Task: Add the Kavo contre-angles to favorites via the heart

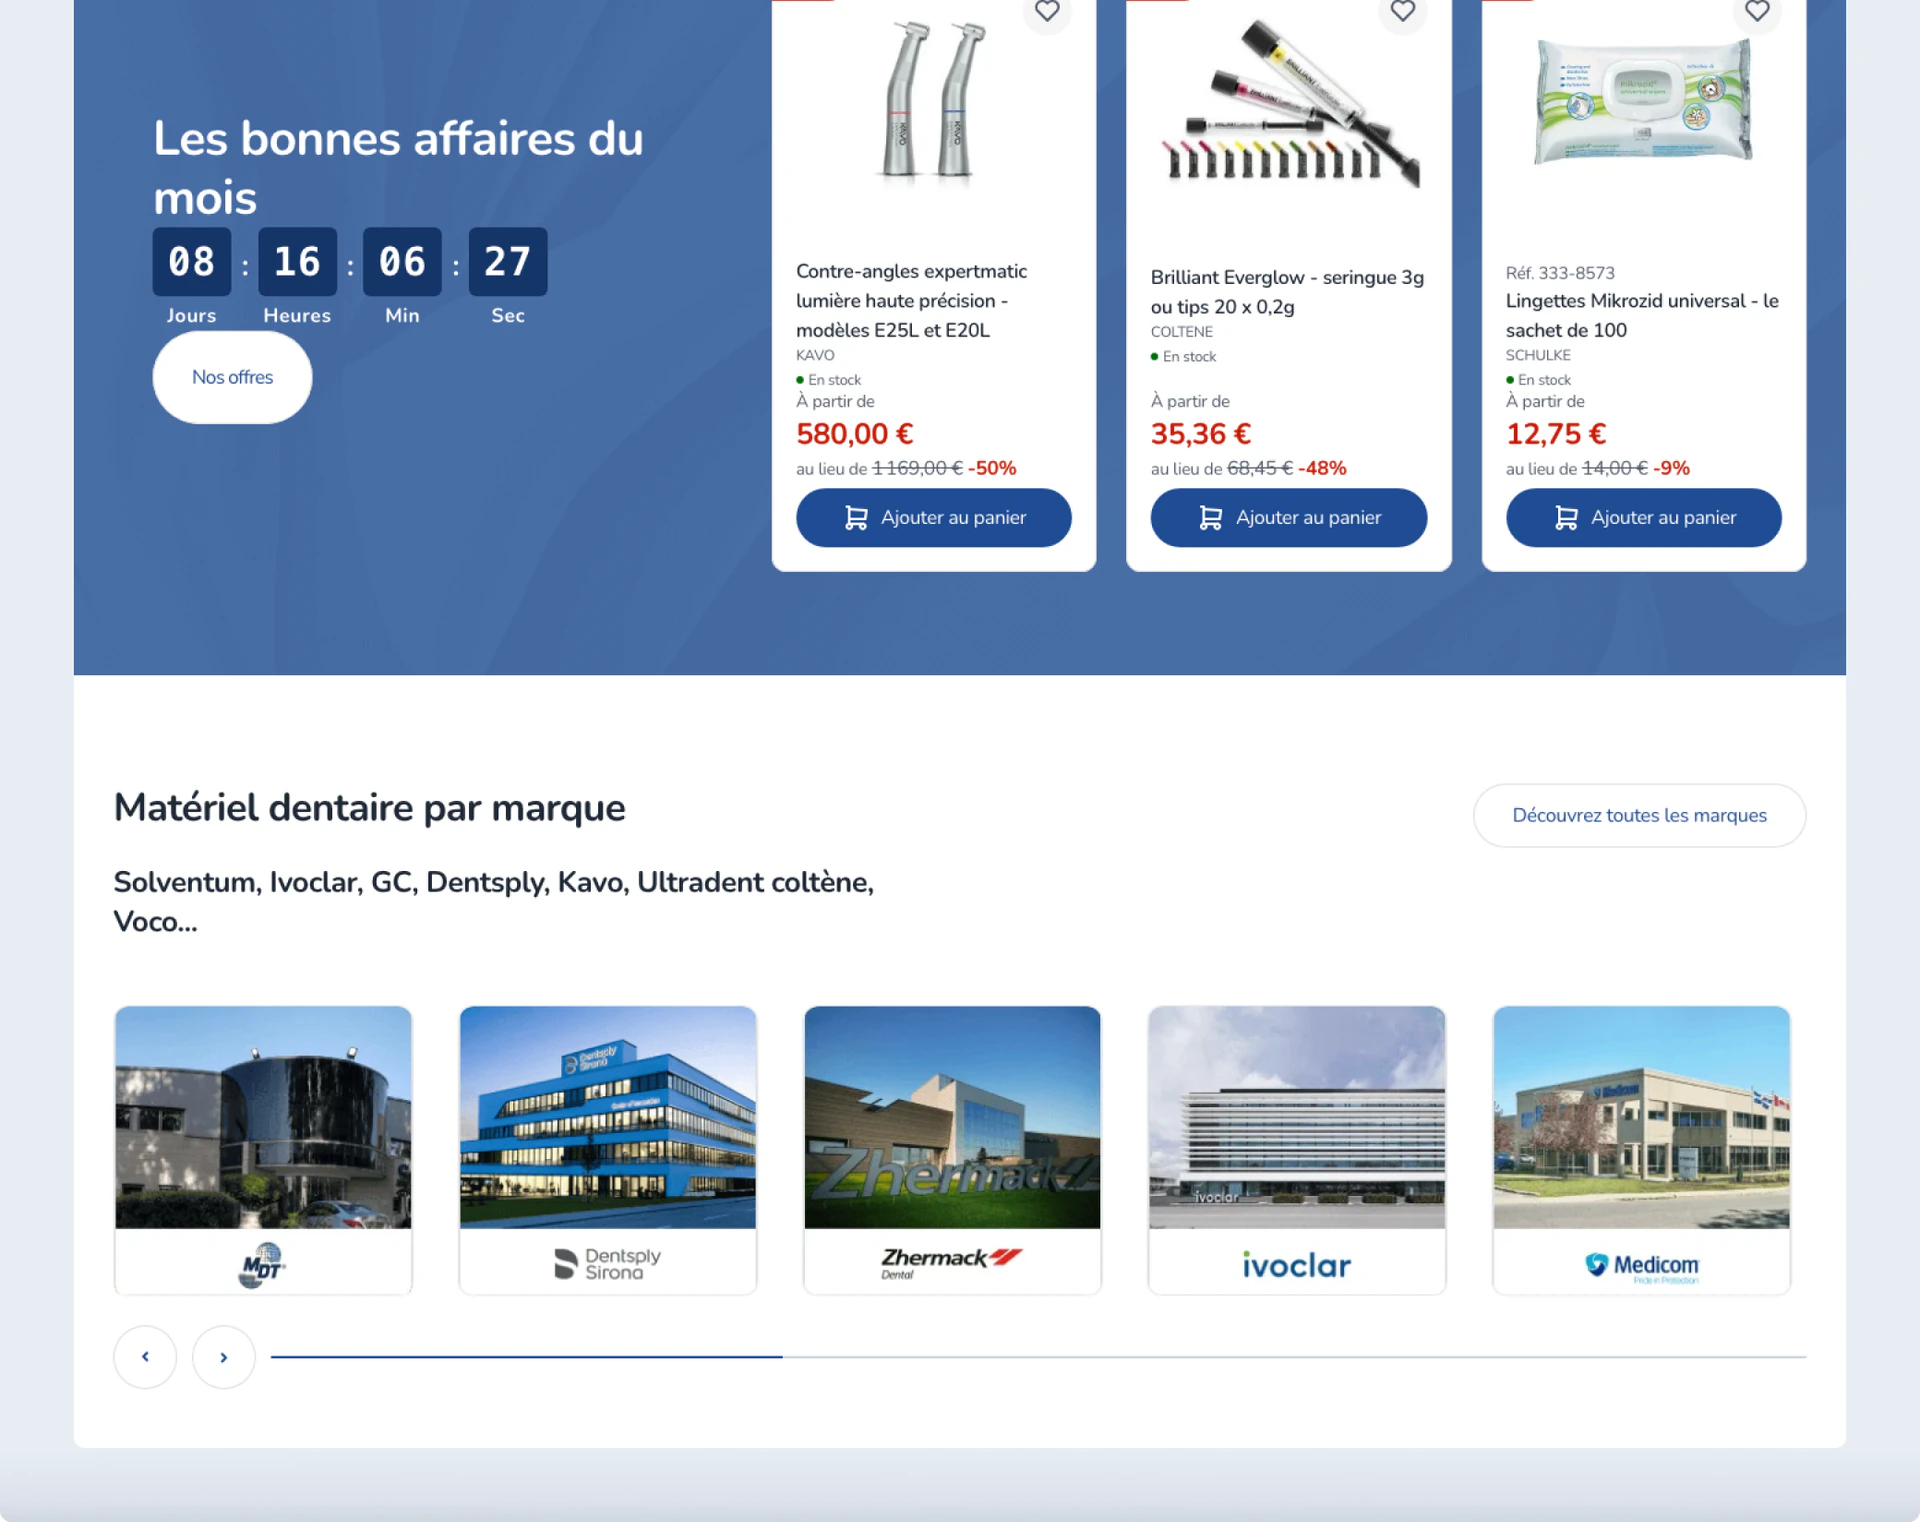Action: pos(1047,11)
